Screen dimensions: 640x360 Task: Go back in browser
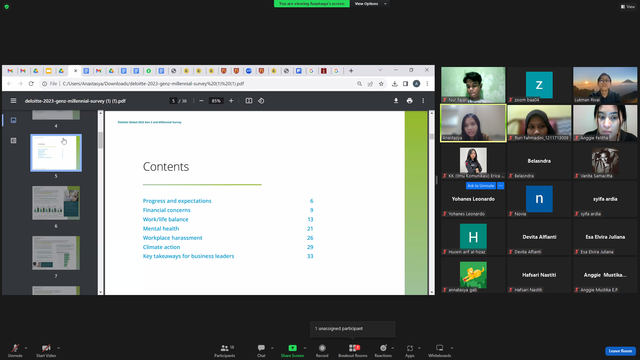tap(9, 84)
